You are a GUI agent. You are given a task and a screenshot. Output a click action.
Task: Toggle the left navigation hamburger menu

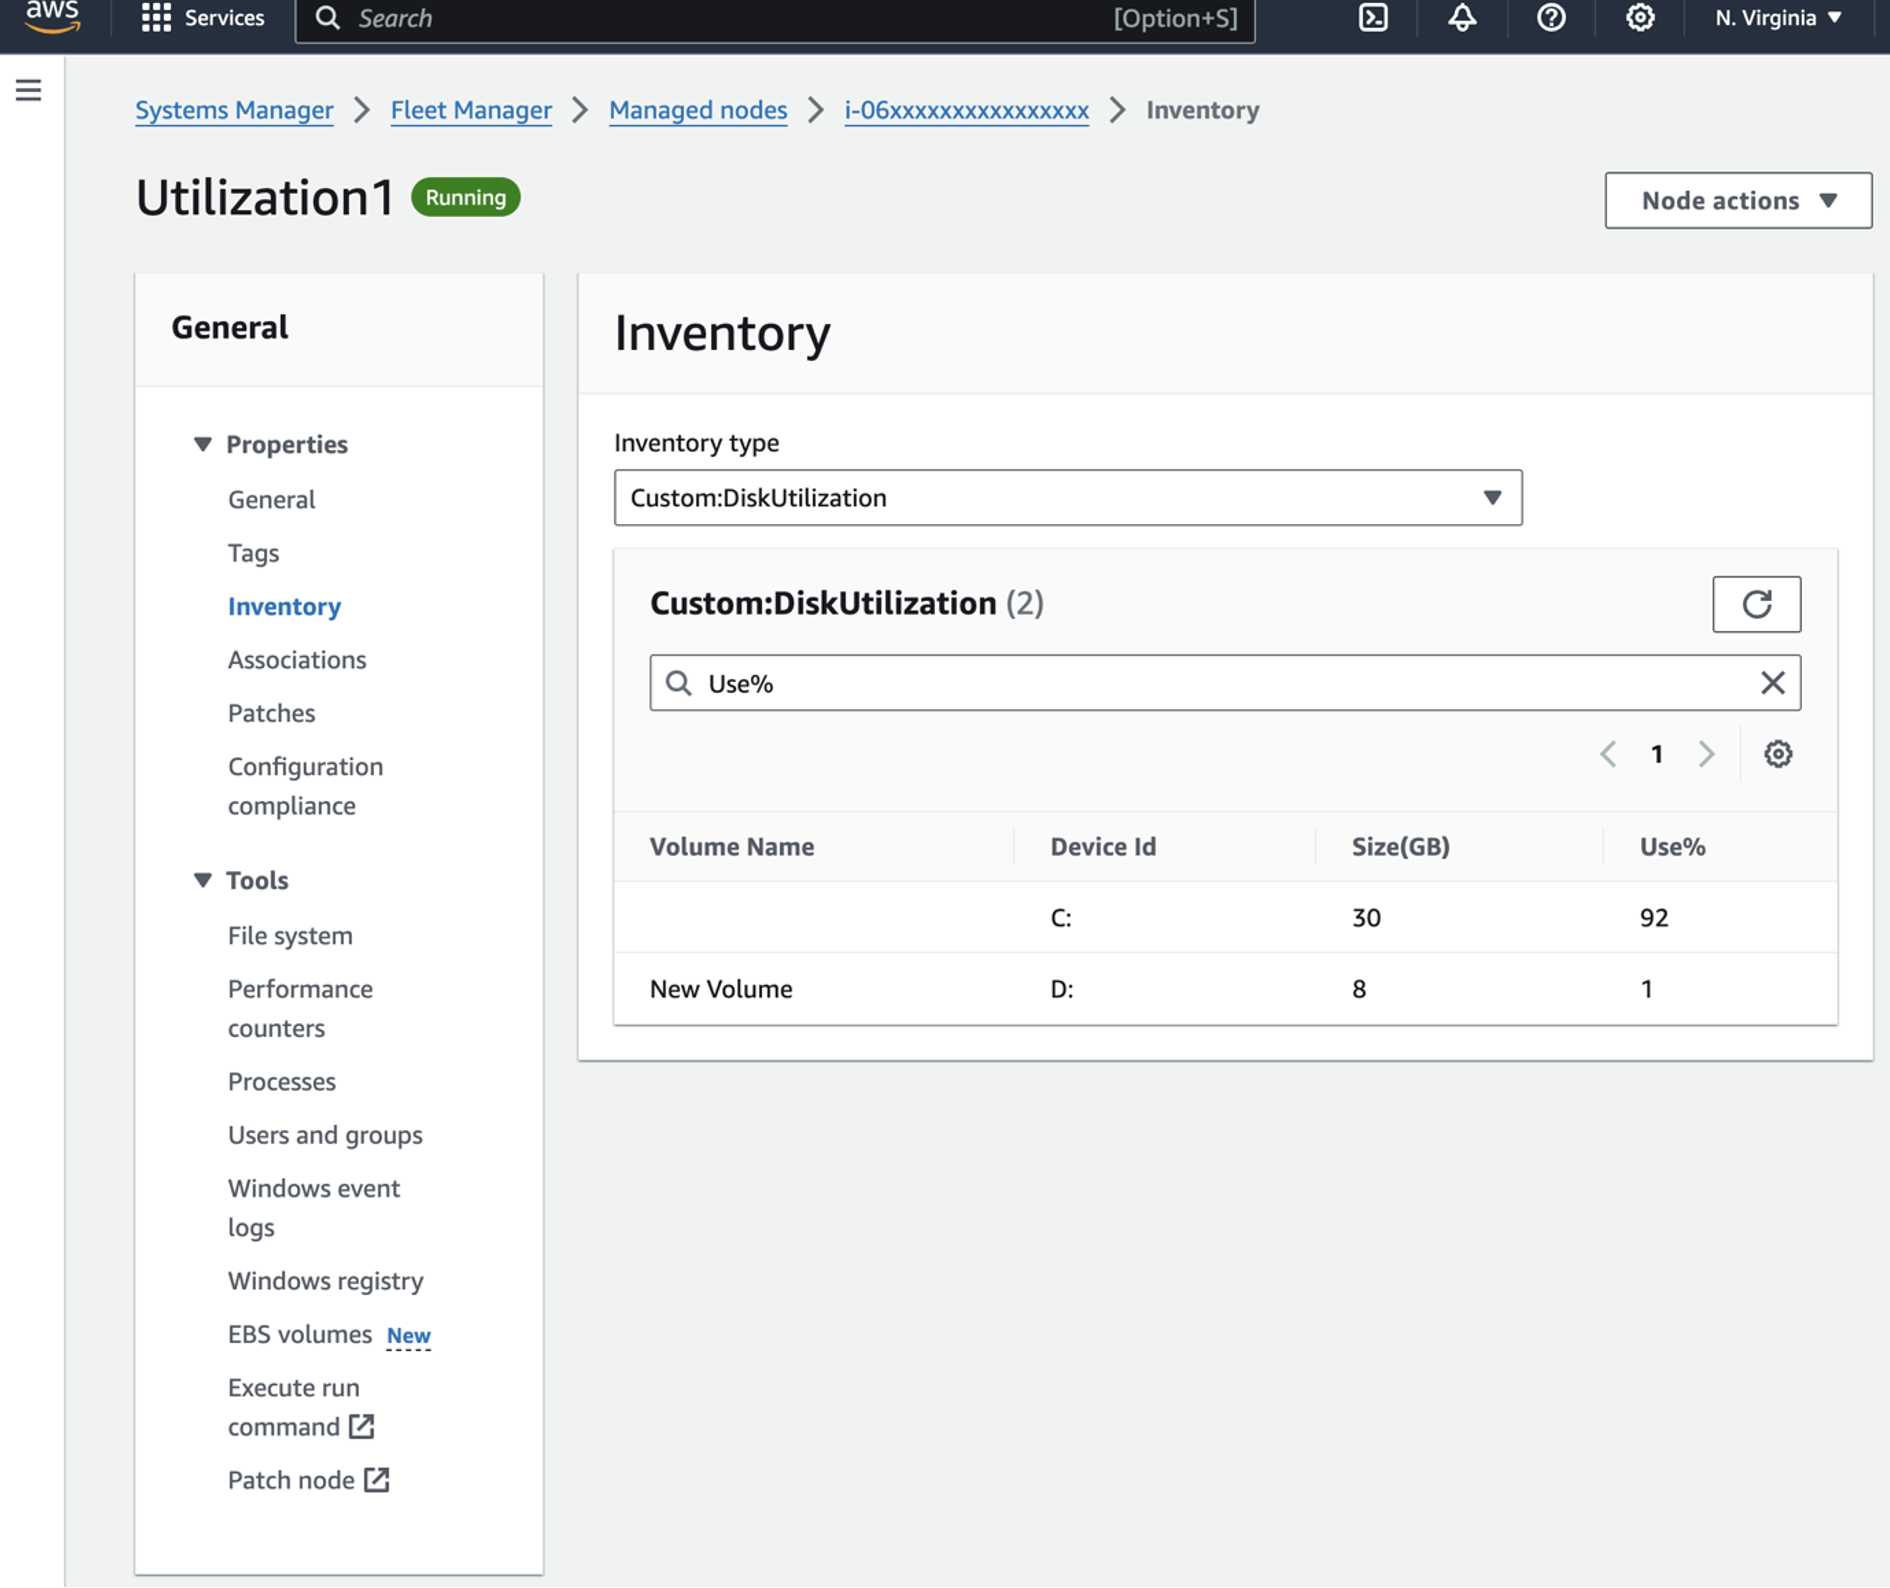pos(28,89)
